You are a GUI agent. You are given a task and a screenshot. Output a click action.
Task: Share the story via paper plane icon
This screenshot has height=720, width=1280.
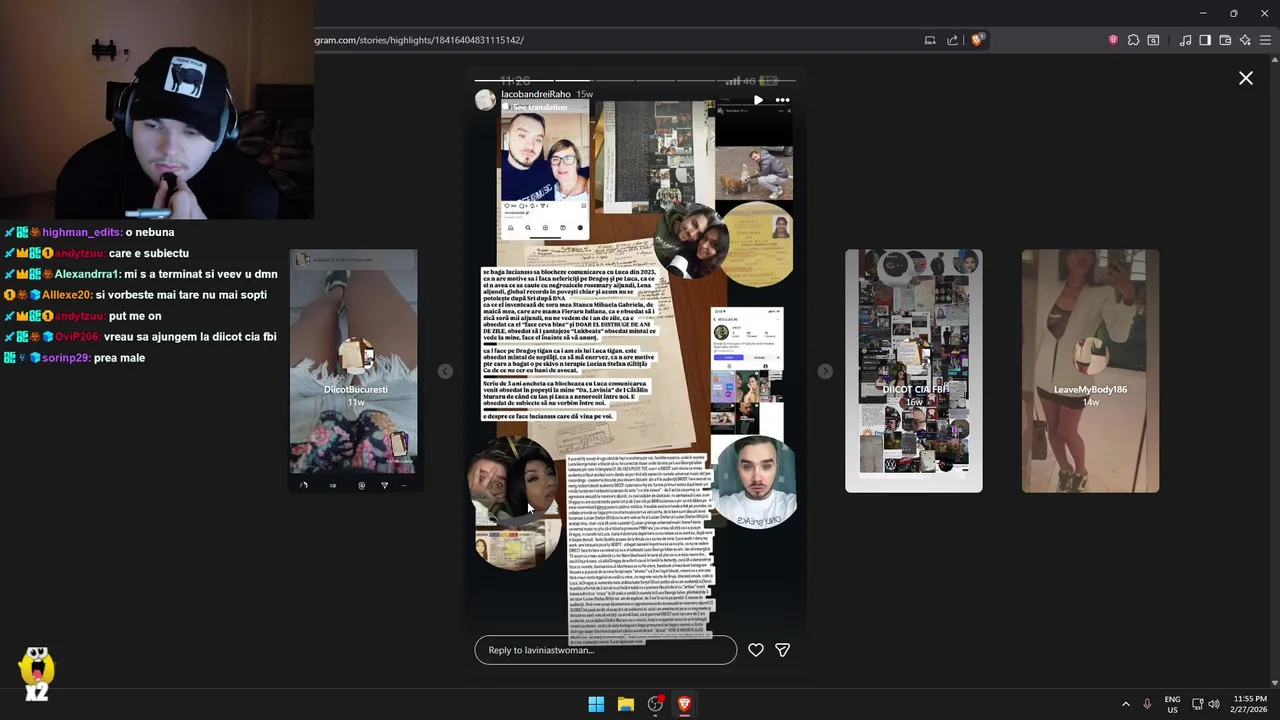783,650
